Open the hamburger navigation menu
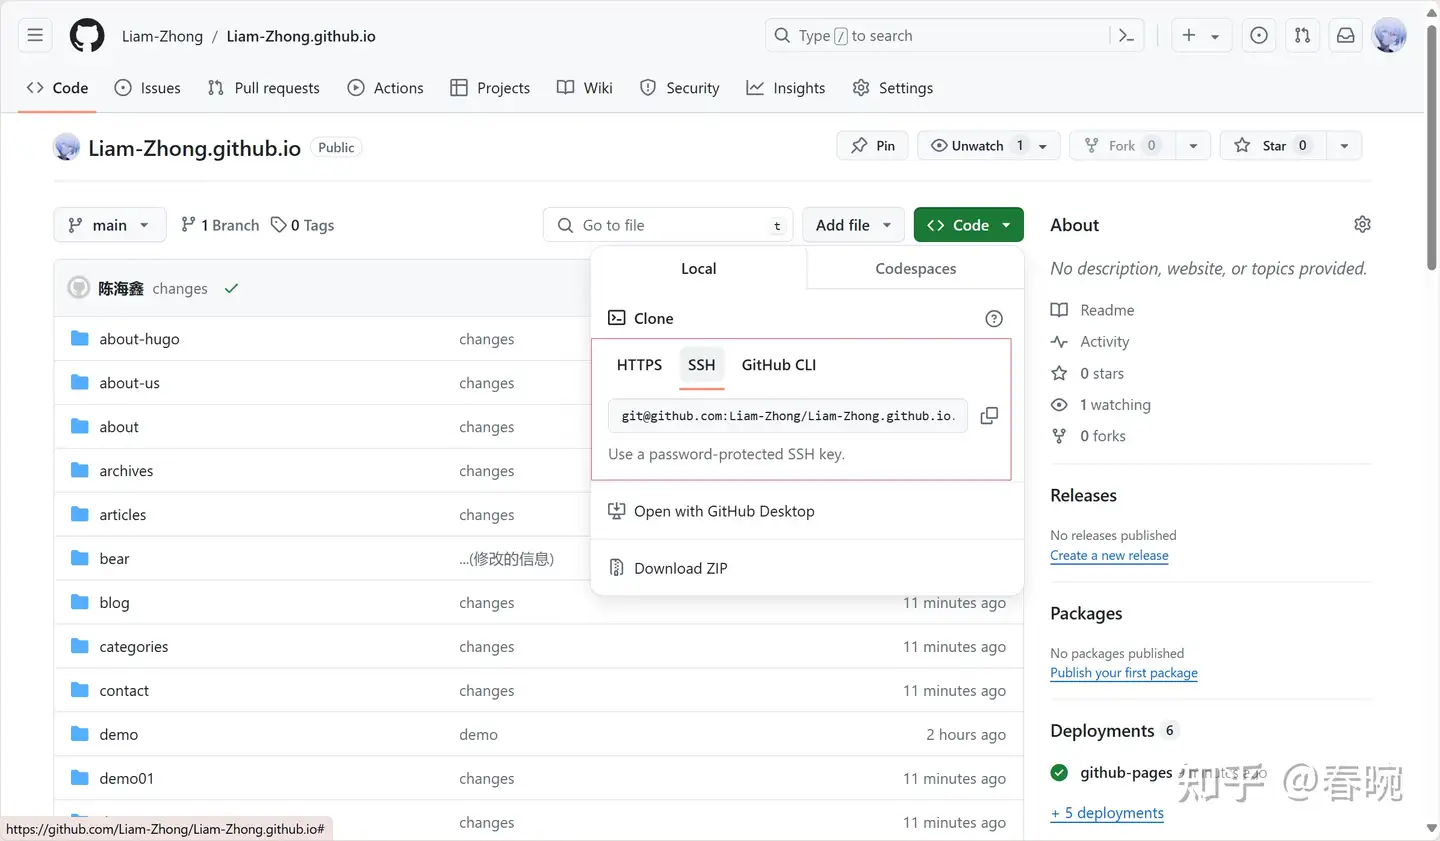Image resolution: width=1440 pixels, height=841 pixels. coord(35,36)
